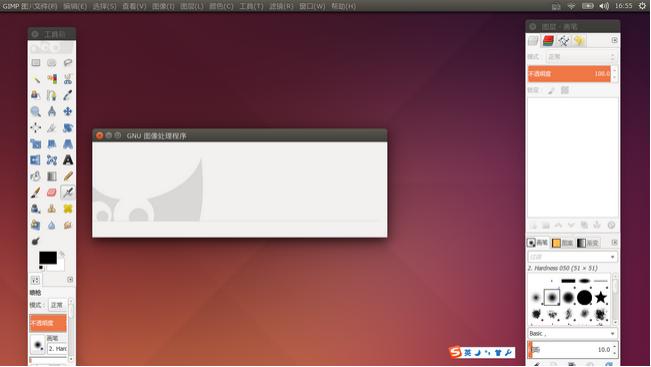Select the Smudge tool
Image resolution: width=651 pixels, height=367 pixels.
tap(68, 225)
